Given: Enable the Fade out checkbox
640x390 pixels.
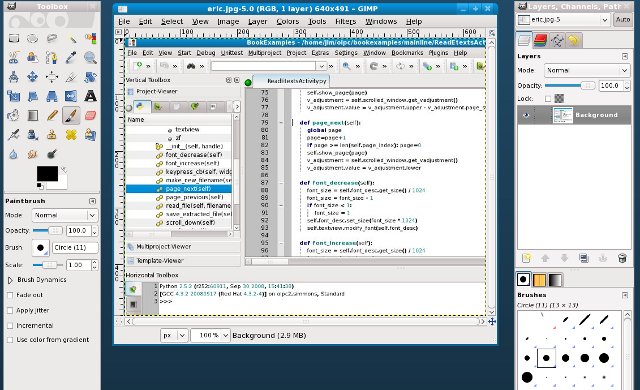Looking at the screenshot, I should click(10, 295).
